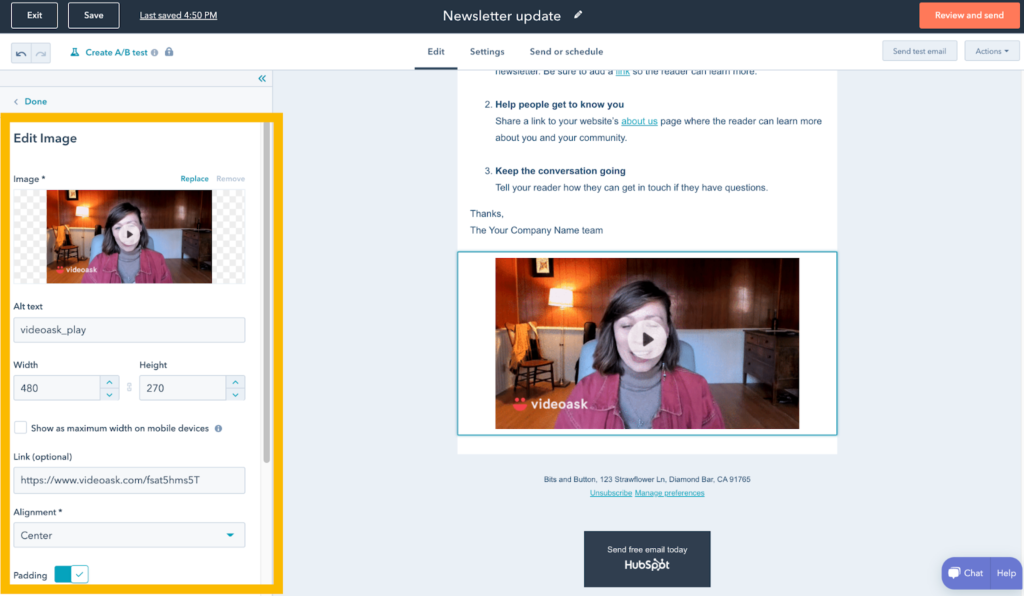Click 'Help people get to know you' heading

point(559,104)
